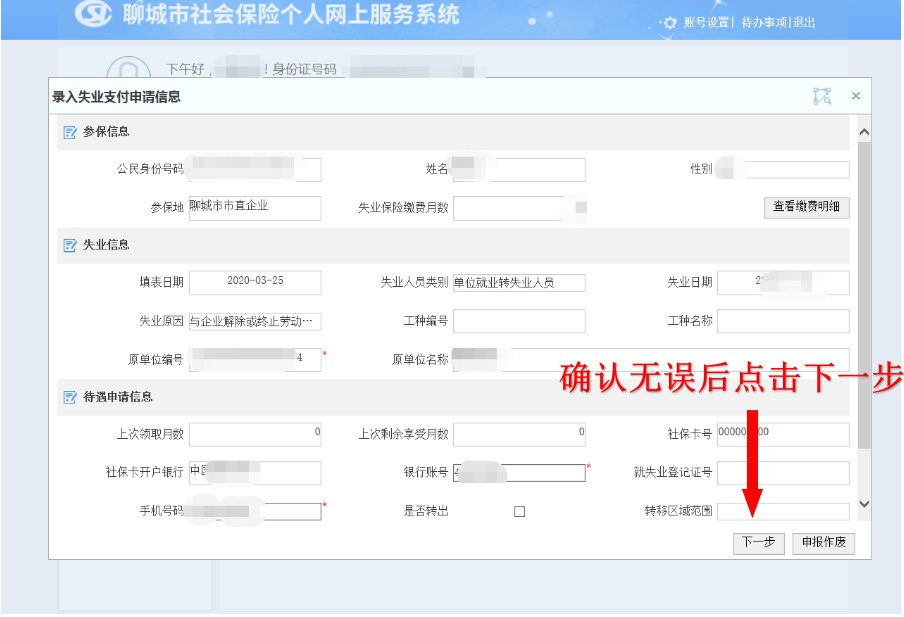
Task: Click the 失业信息 section icon
Action: (x=70, y=246)
